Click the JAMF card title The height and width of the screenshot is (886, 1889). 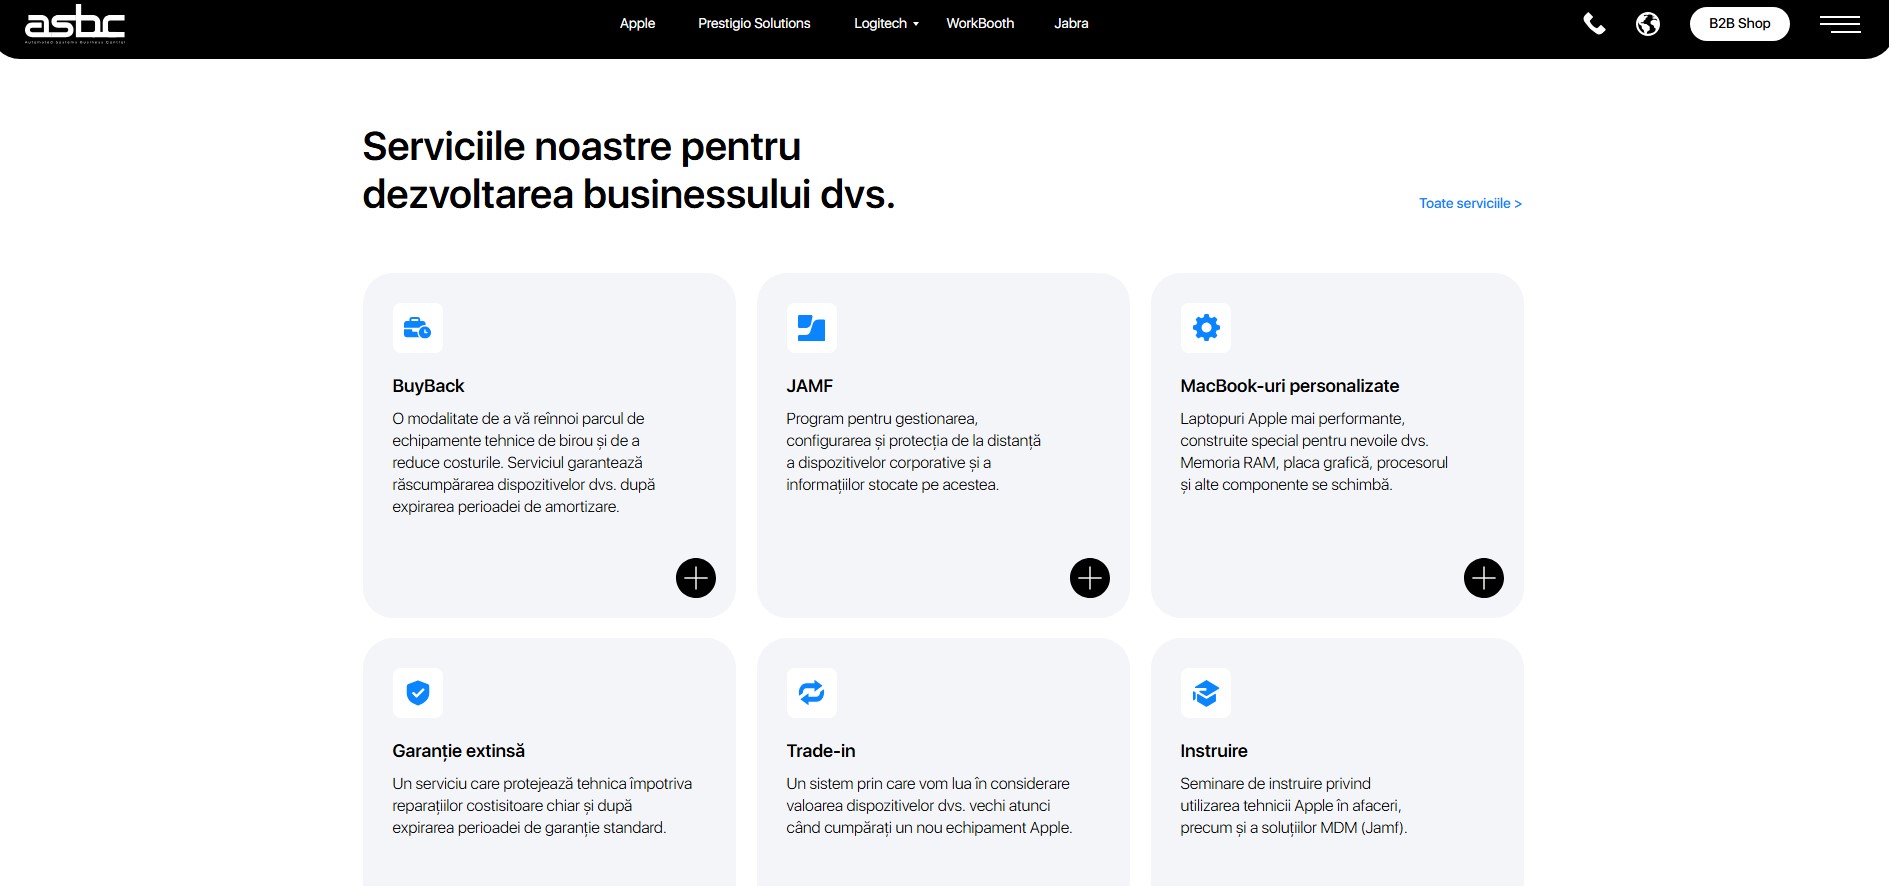[x=810, y=386]
